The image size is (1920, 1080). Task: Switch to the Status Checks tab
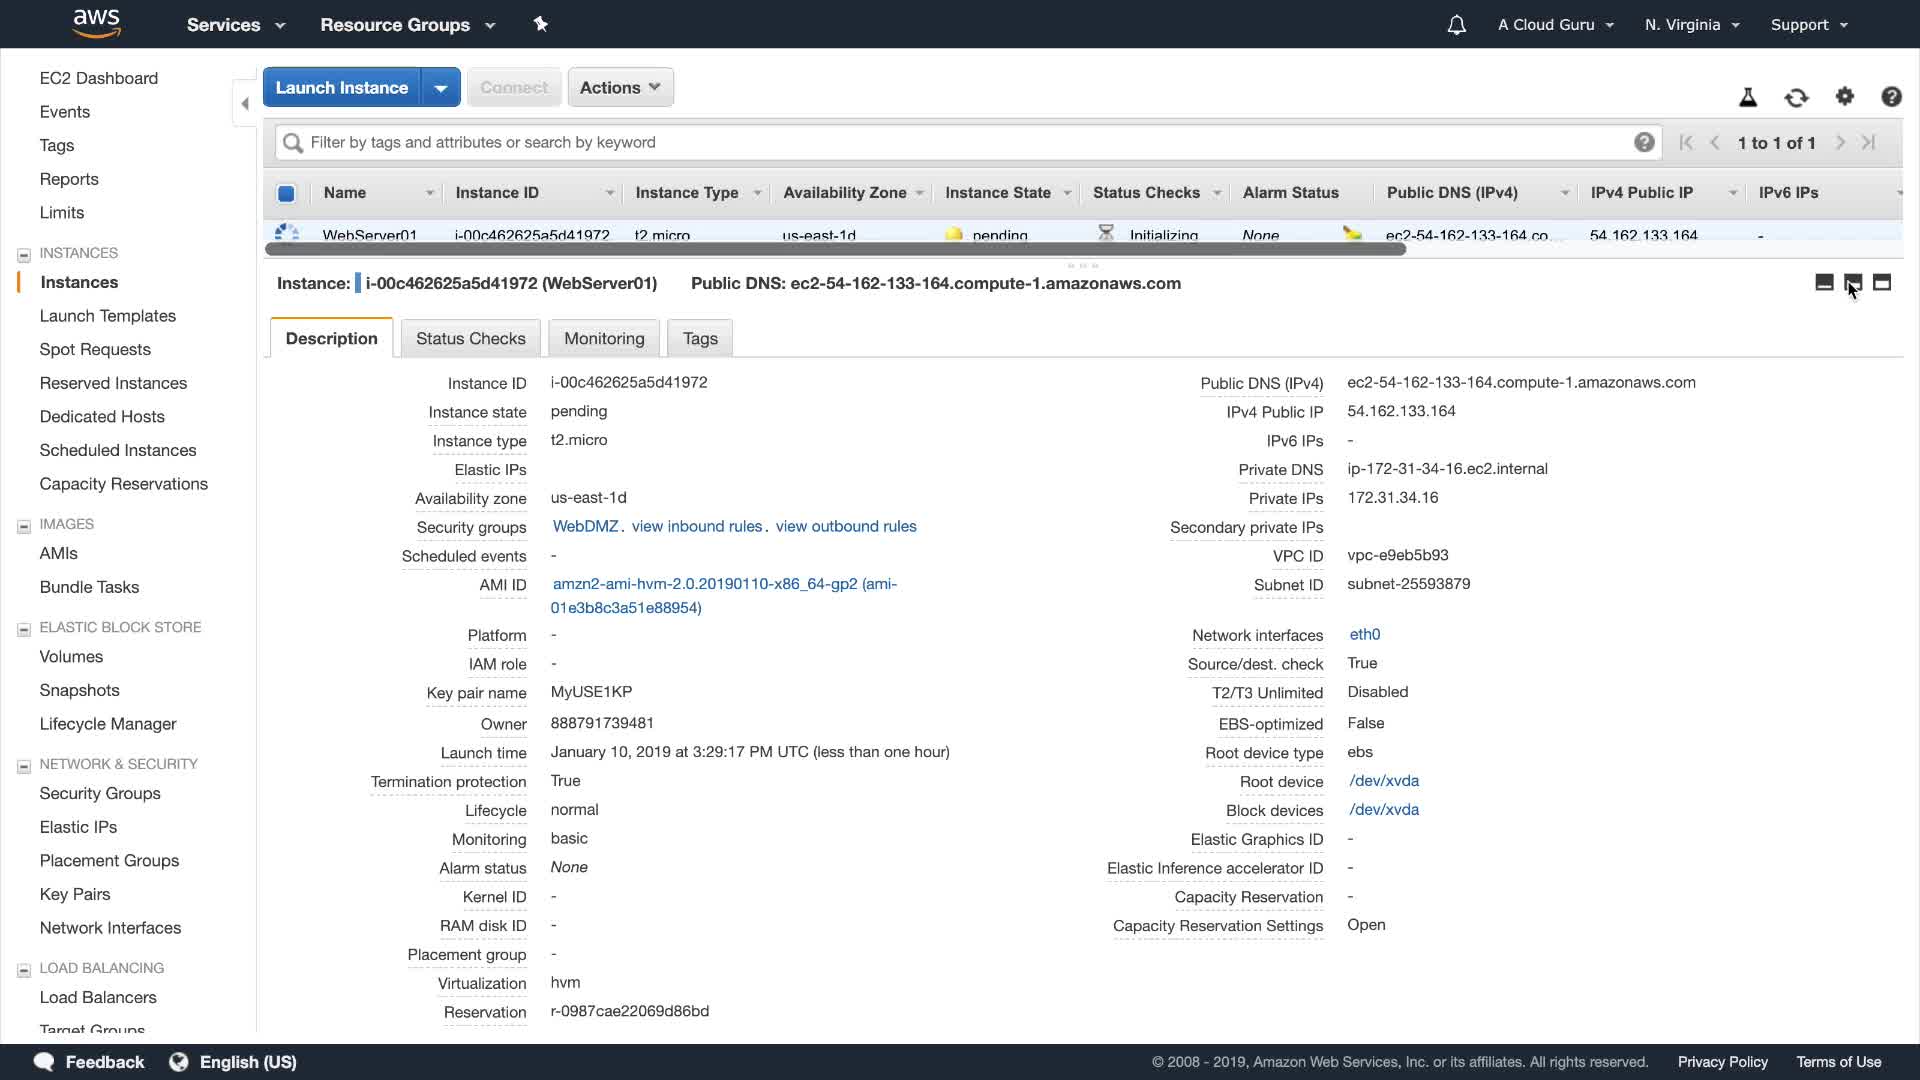470,338
